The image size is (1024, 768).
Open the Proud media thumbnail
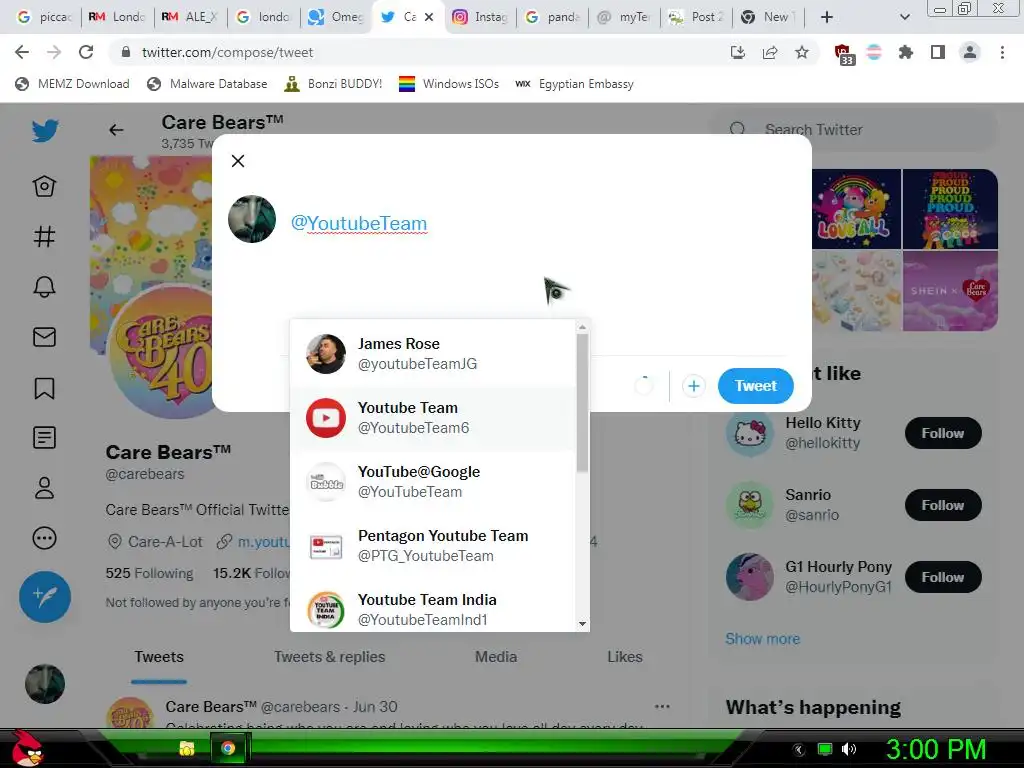(950, 209)
